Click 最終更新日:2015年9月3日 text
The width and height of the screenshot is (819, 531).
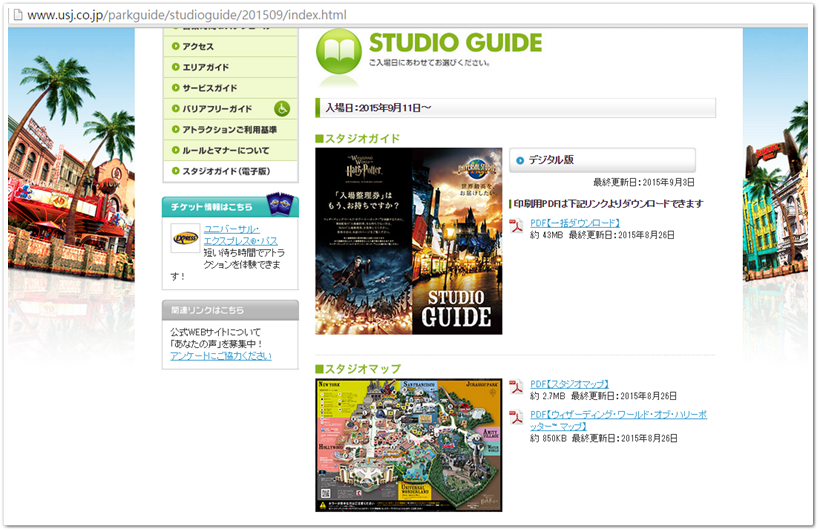click(x=644, y=182)
